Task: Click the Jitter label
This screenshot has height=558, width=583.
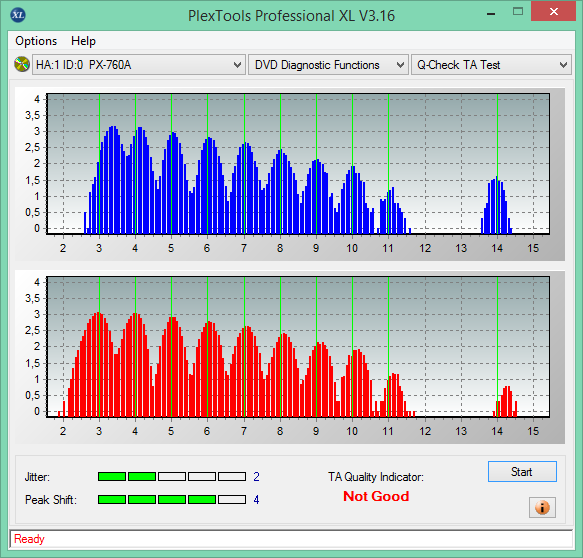Action: (37, 477)
